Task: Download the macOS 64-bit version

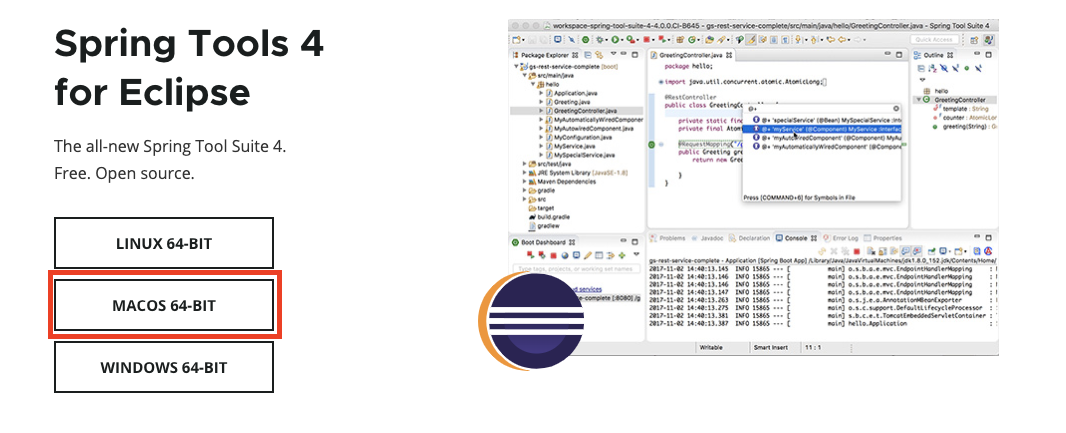Action: click(x=164, y=305)
